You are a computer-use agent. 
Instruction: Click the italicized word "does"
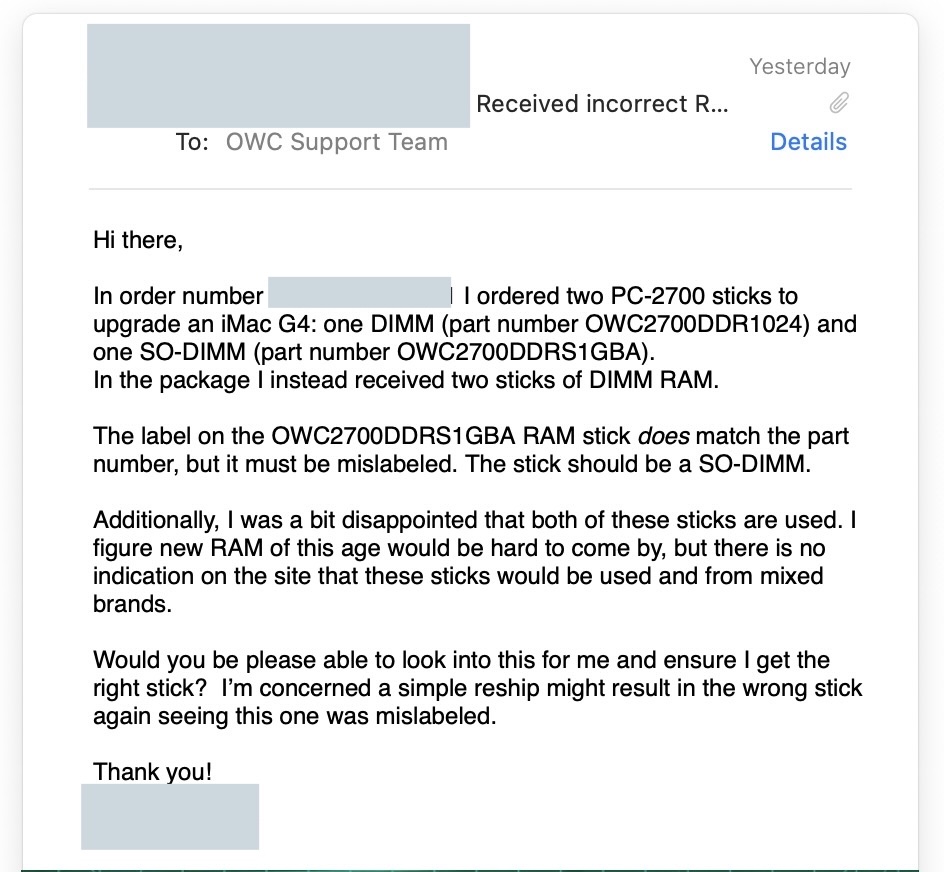663,436
